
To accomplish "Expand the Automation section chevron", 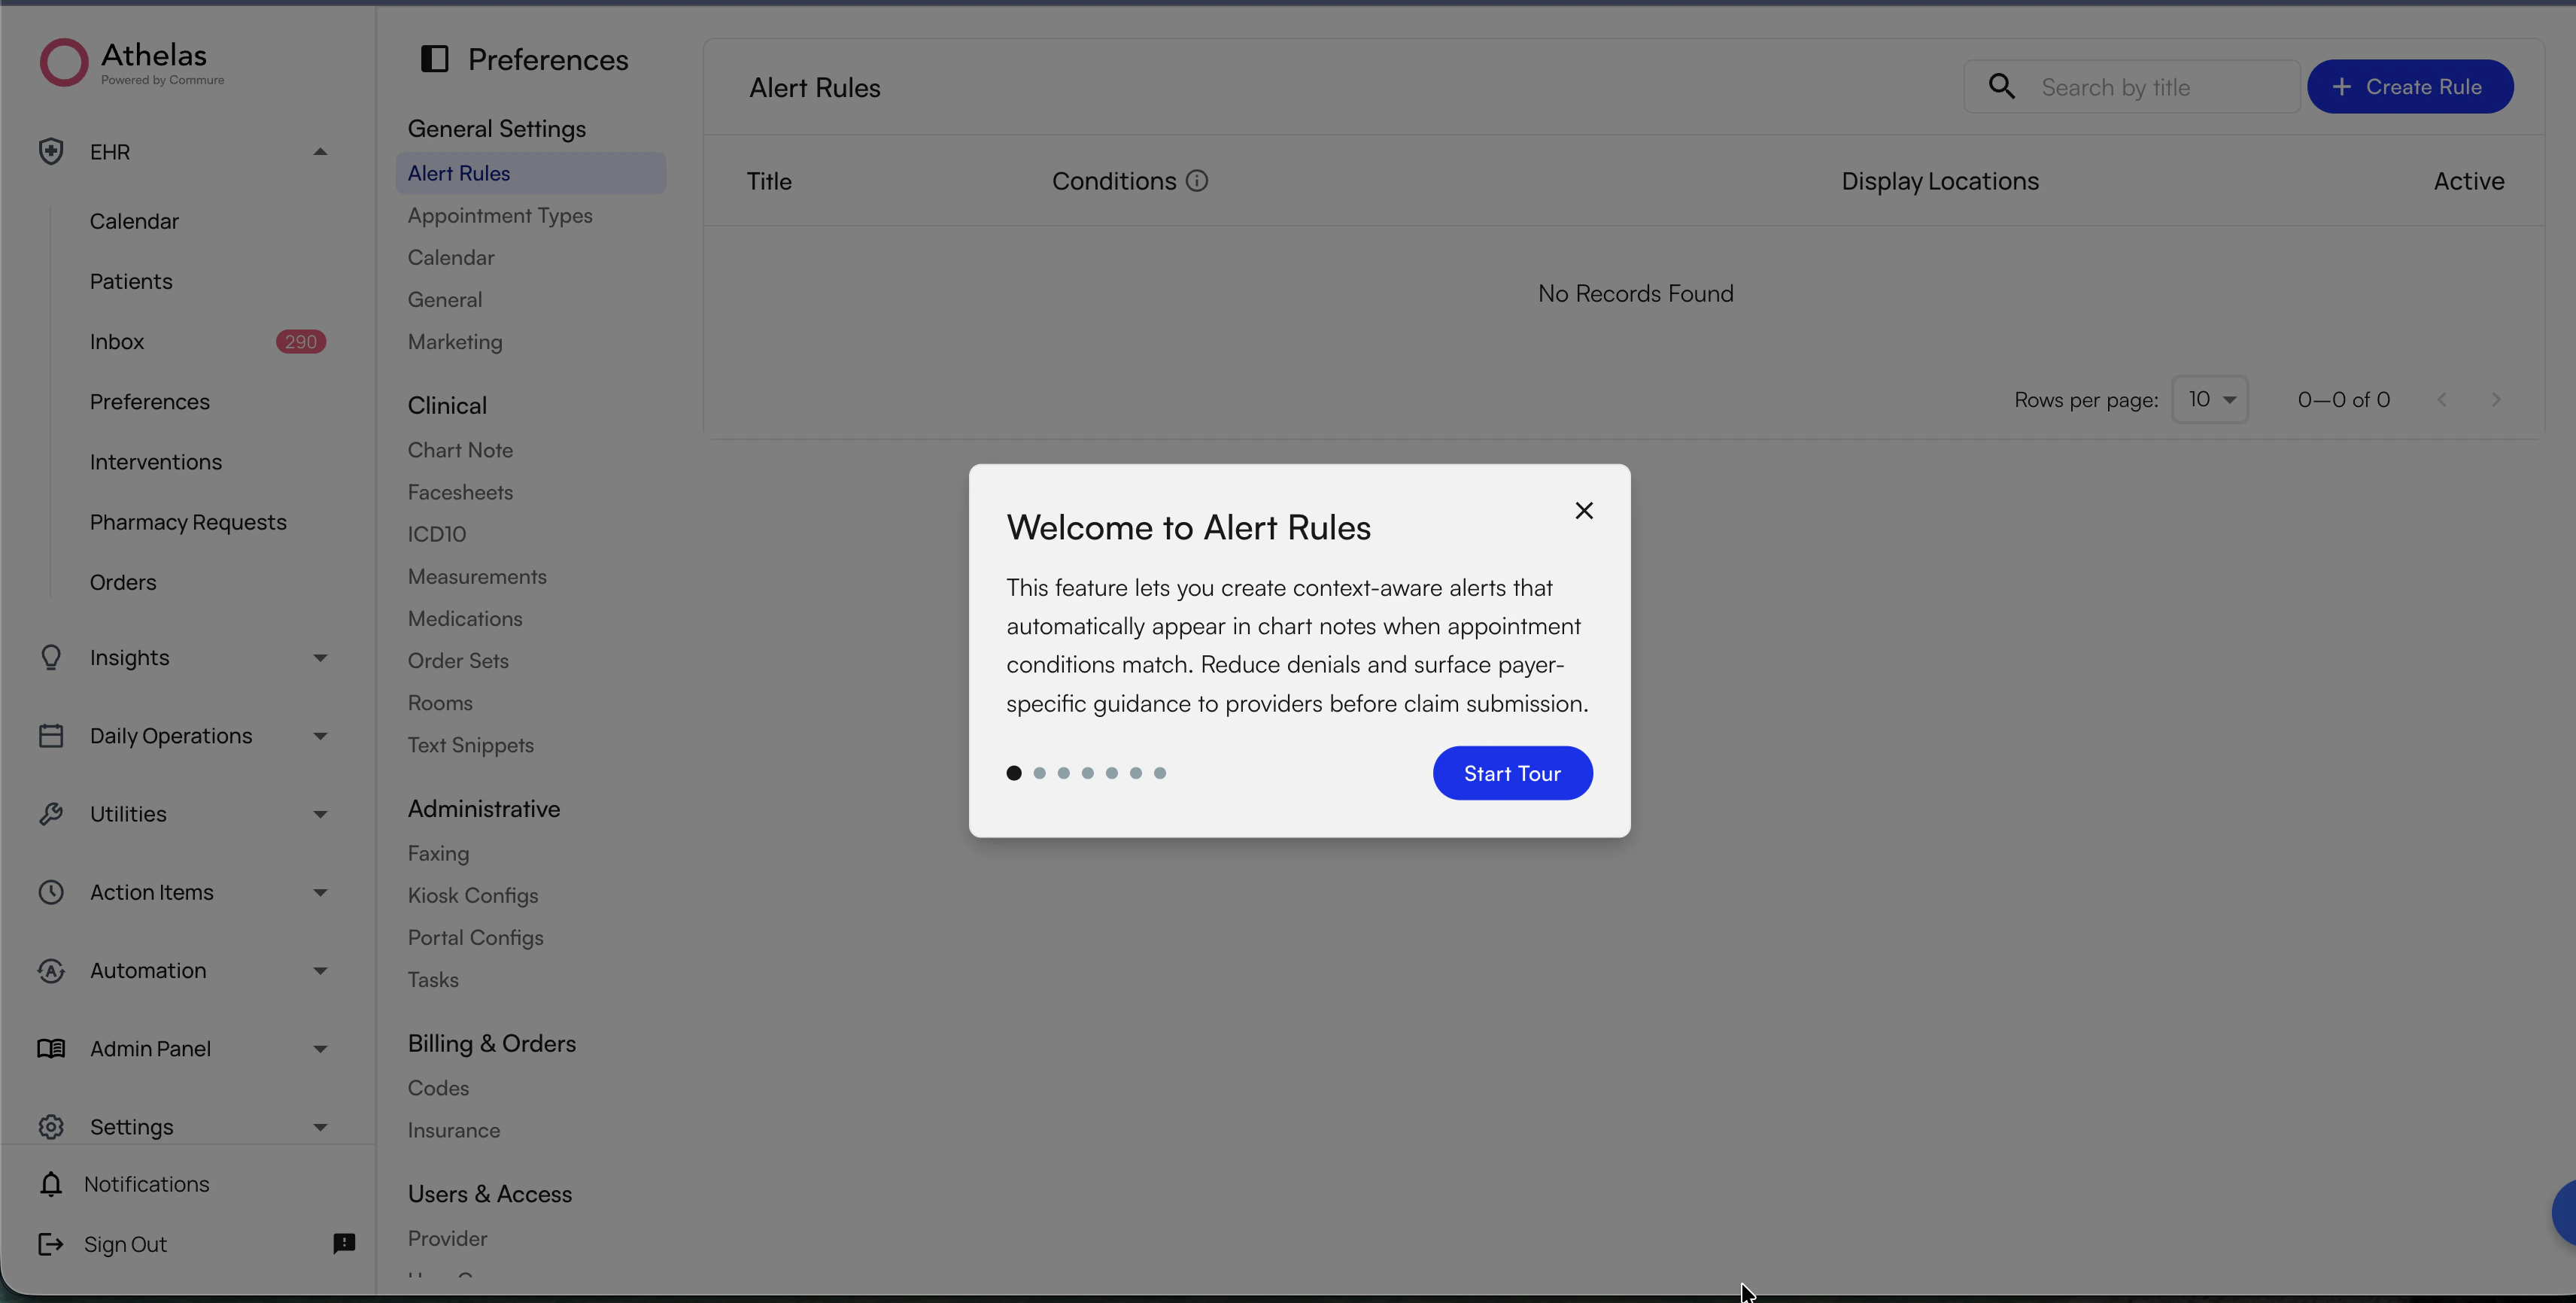I will [x=320, y=970].
